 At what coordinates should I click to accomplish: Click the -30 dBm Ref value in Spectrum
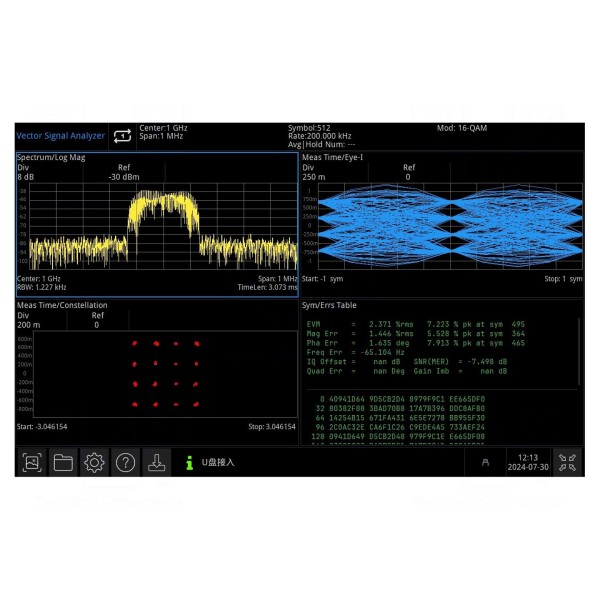(123, 177)
